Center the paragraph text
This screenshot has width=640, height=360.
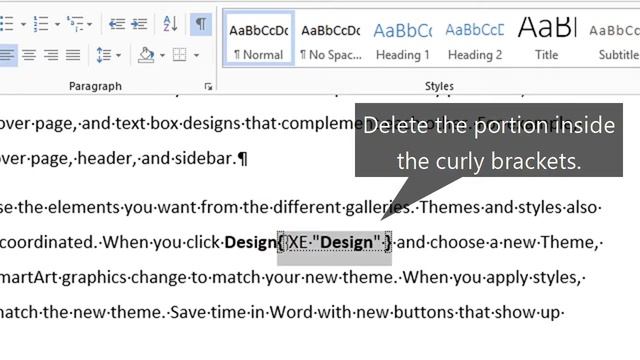click(29, 55)
